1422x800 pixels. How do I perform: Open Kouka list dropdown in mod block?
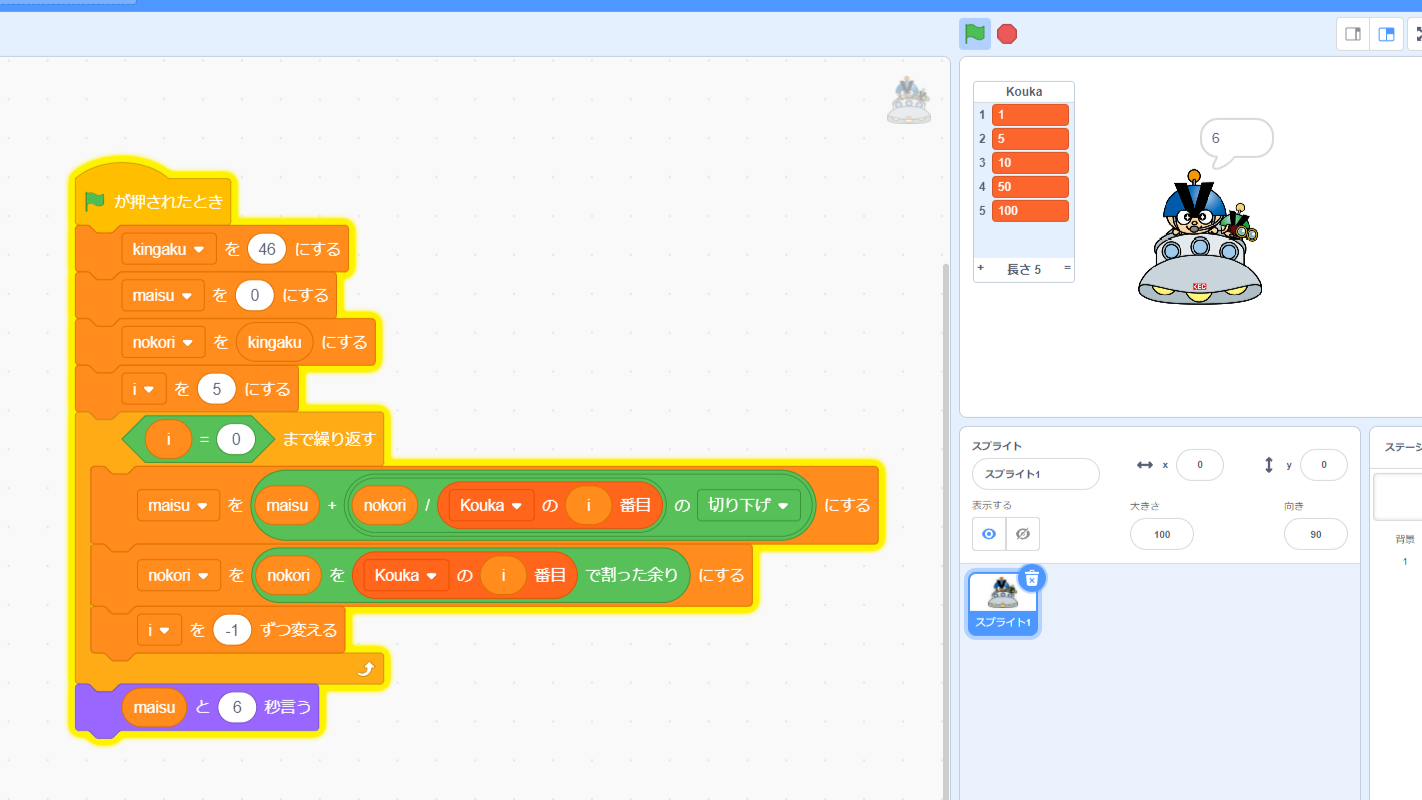point(406,575)
